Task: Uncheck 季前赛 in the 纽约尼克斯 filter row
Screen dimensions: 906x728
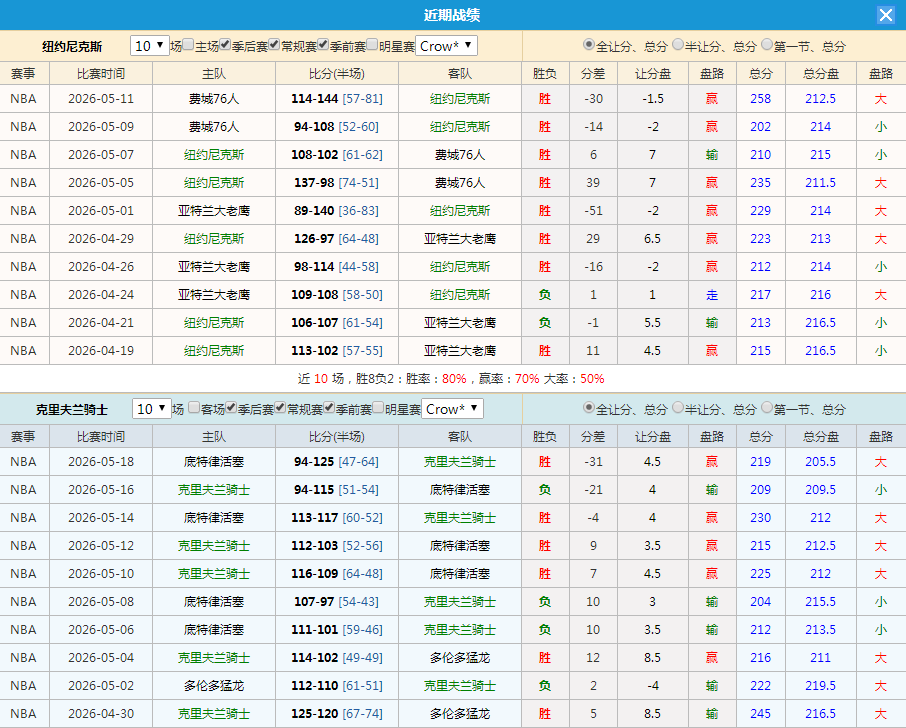Action: (x=324, y=44)
